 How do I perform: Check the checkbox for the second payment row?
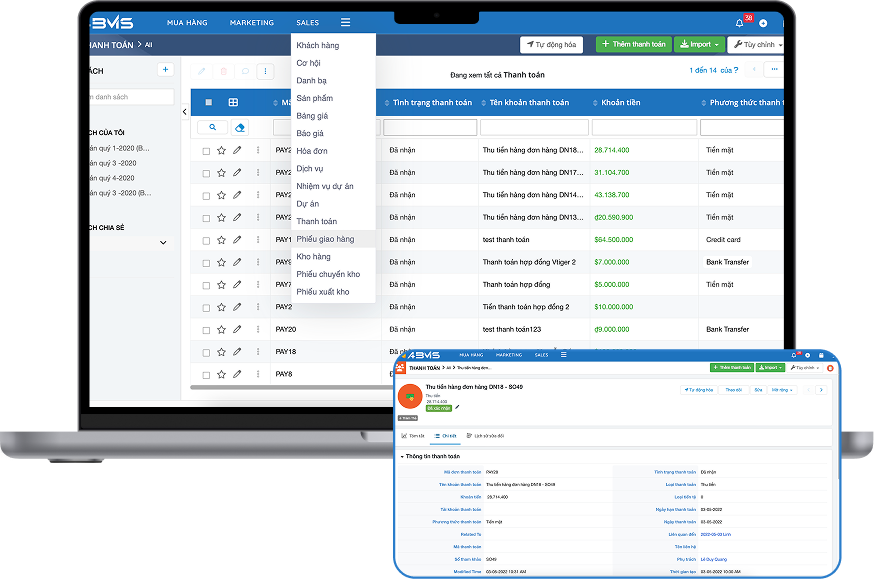[206, 173]
